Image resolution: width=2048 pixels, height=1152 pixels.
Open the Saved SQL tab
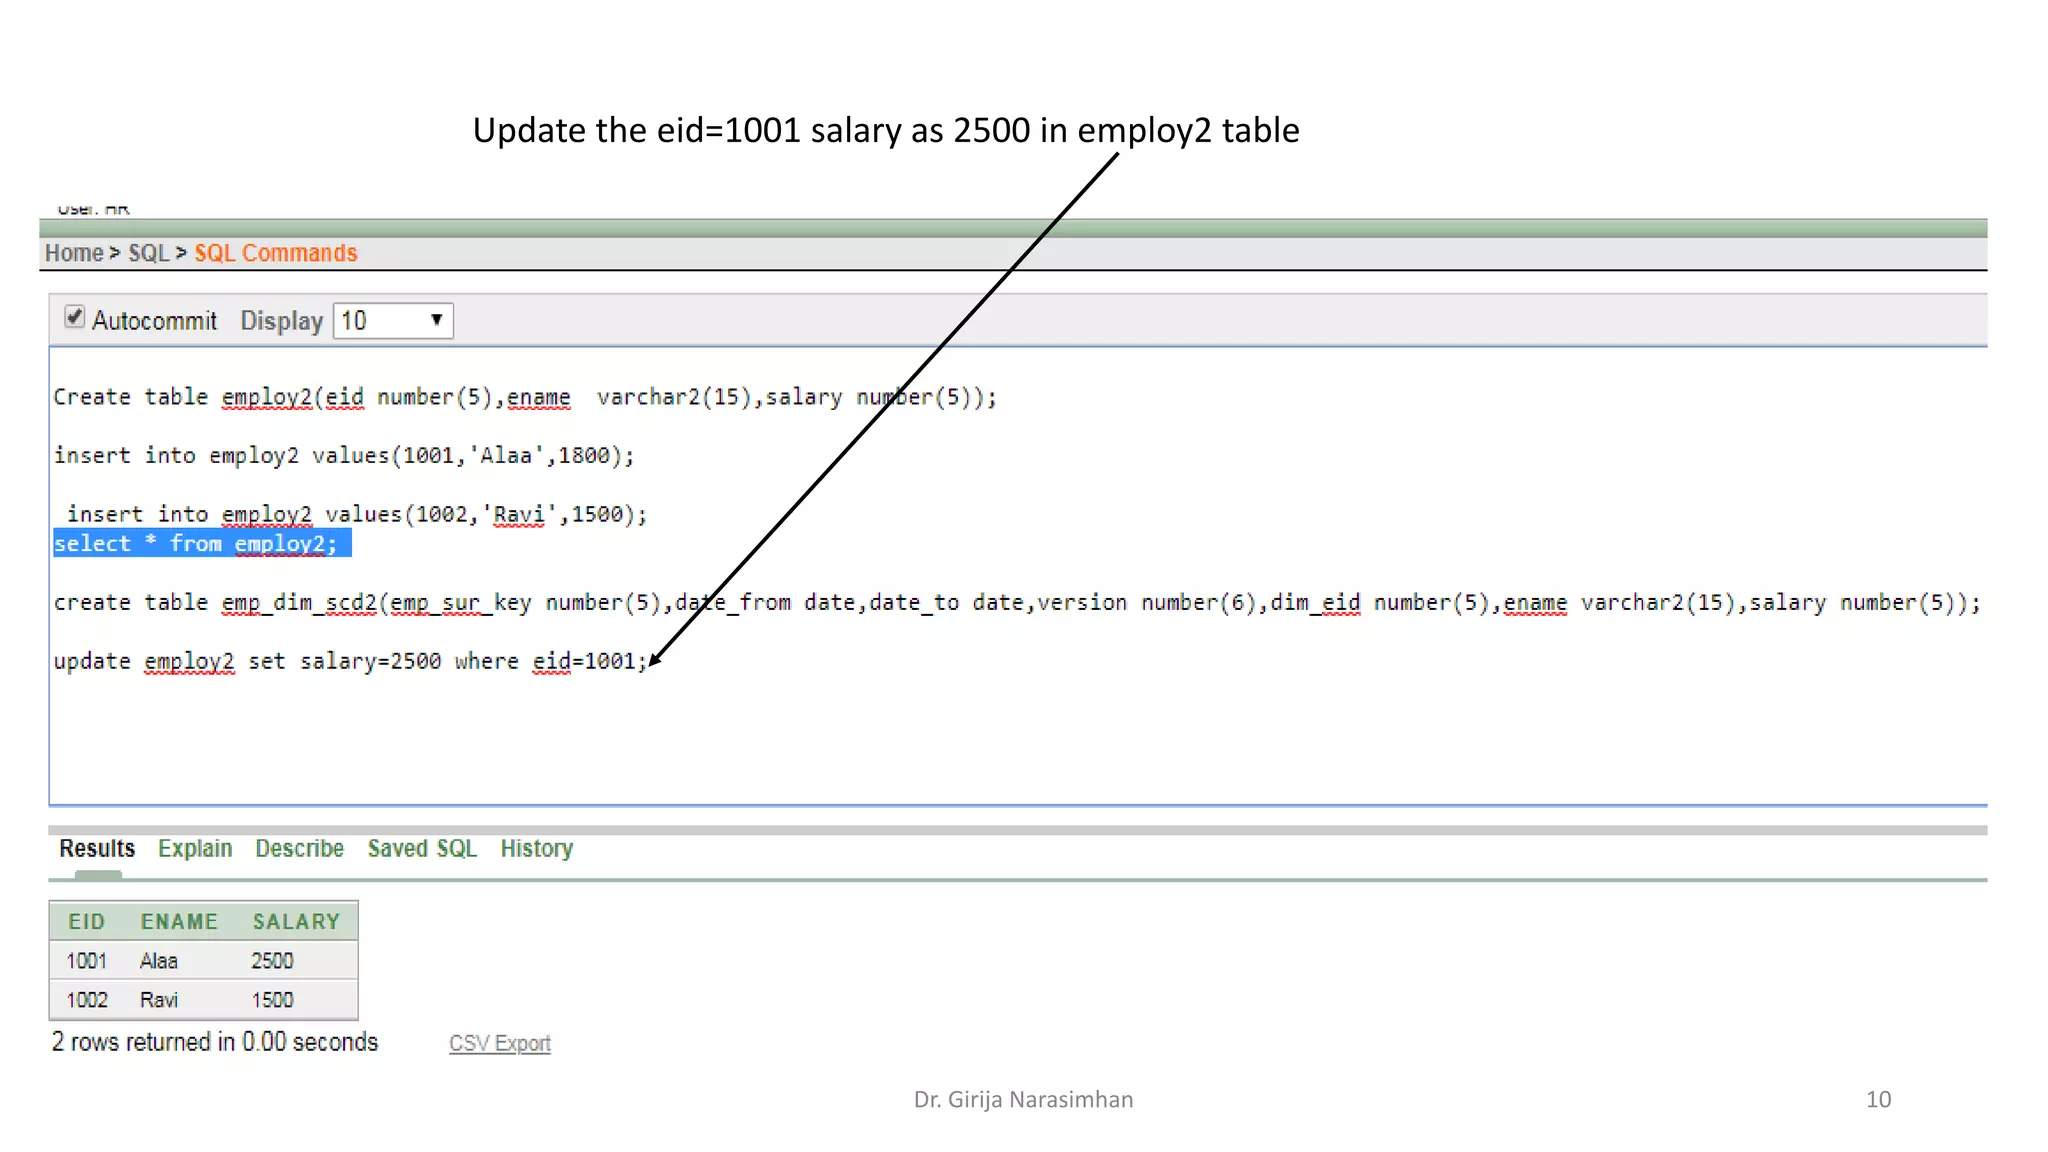click(x=422, y=849)
